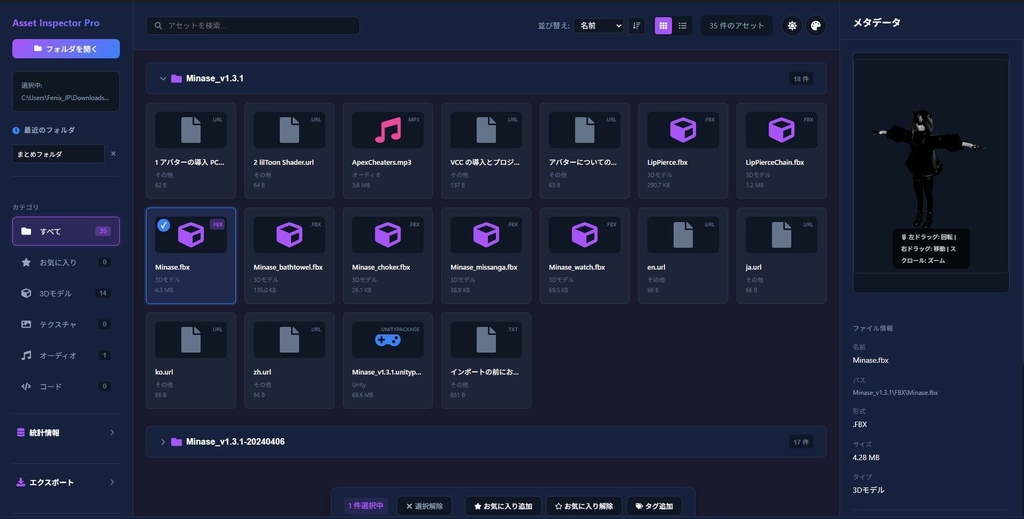Switch to list view

coord(682,25)
